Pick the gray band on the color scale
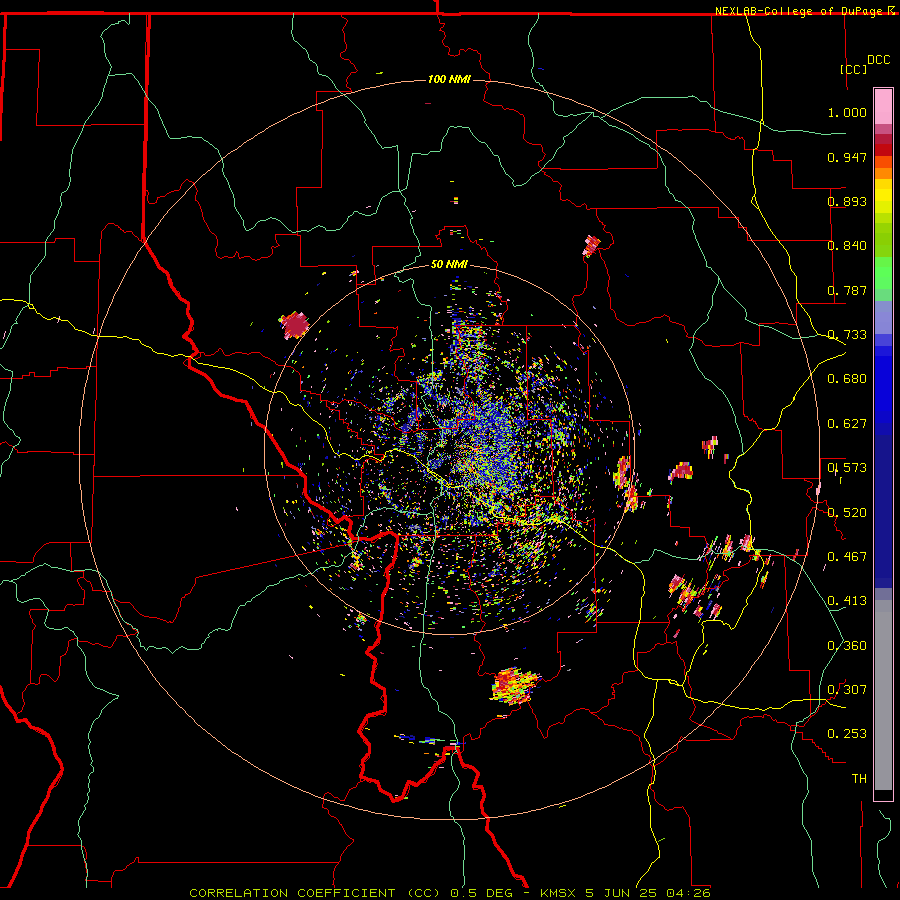Image resolution: width=900 pixels, height=900 pixels. click(883, 695)
